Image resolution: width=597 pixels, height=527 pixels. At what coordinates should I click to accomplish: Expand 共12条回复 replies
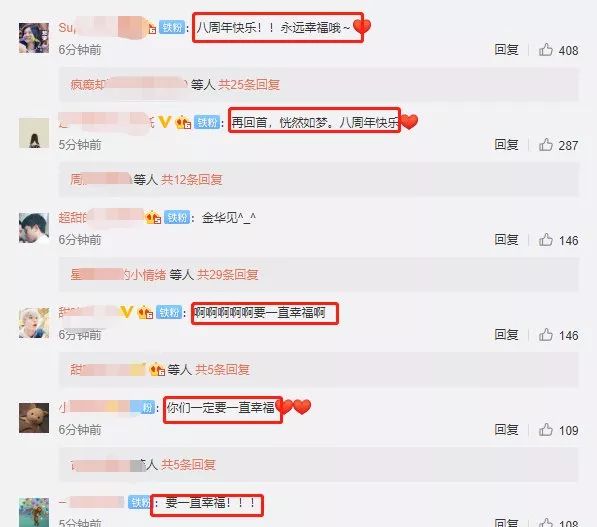pos(192,179)
